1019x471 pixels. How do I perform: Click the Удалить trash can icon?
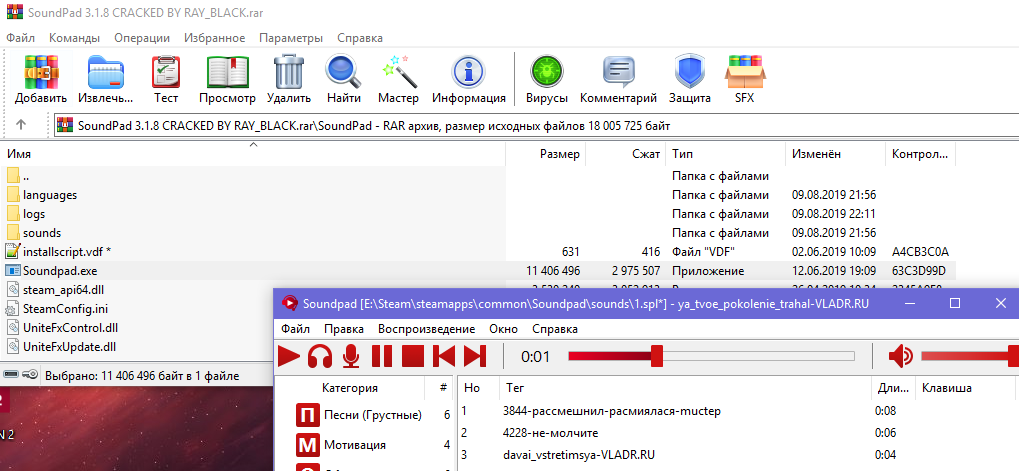point(289,71)
